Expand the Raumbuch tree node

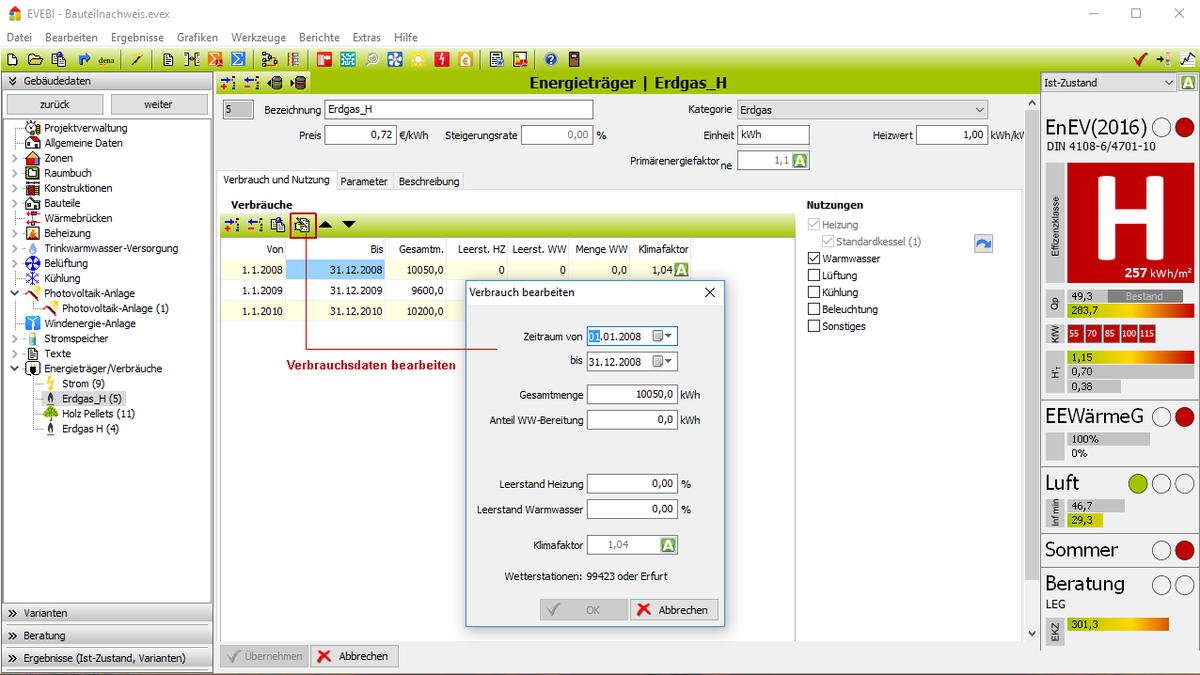point(14,173)
